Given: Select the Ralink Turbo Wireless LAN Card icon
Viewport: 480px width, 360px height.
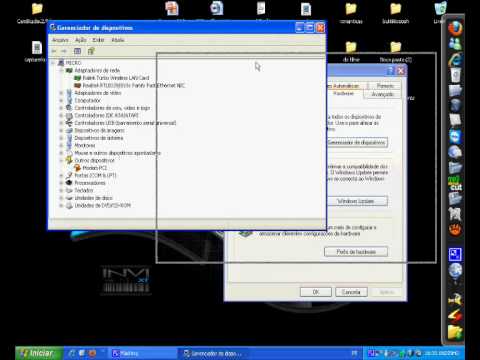Looking at the screenshot, I should tap(77, 78).
